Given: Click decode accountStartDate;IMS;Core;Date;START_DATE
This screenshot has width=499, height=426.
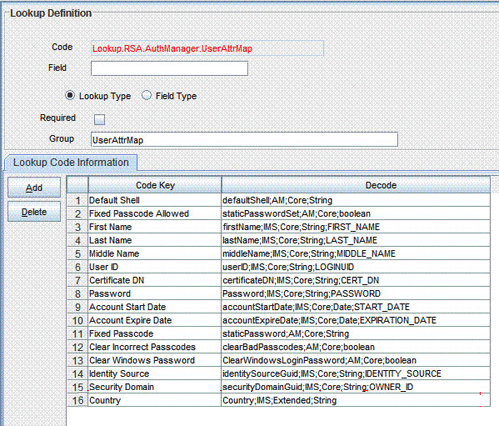Looking at the screenshot, I should point(356,307).
